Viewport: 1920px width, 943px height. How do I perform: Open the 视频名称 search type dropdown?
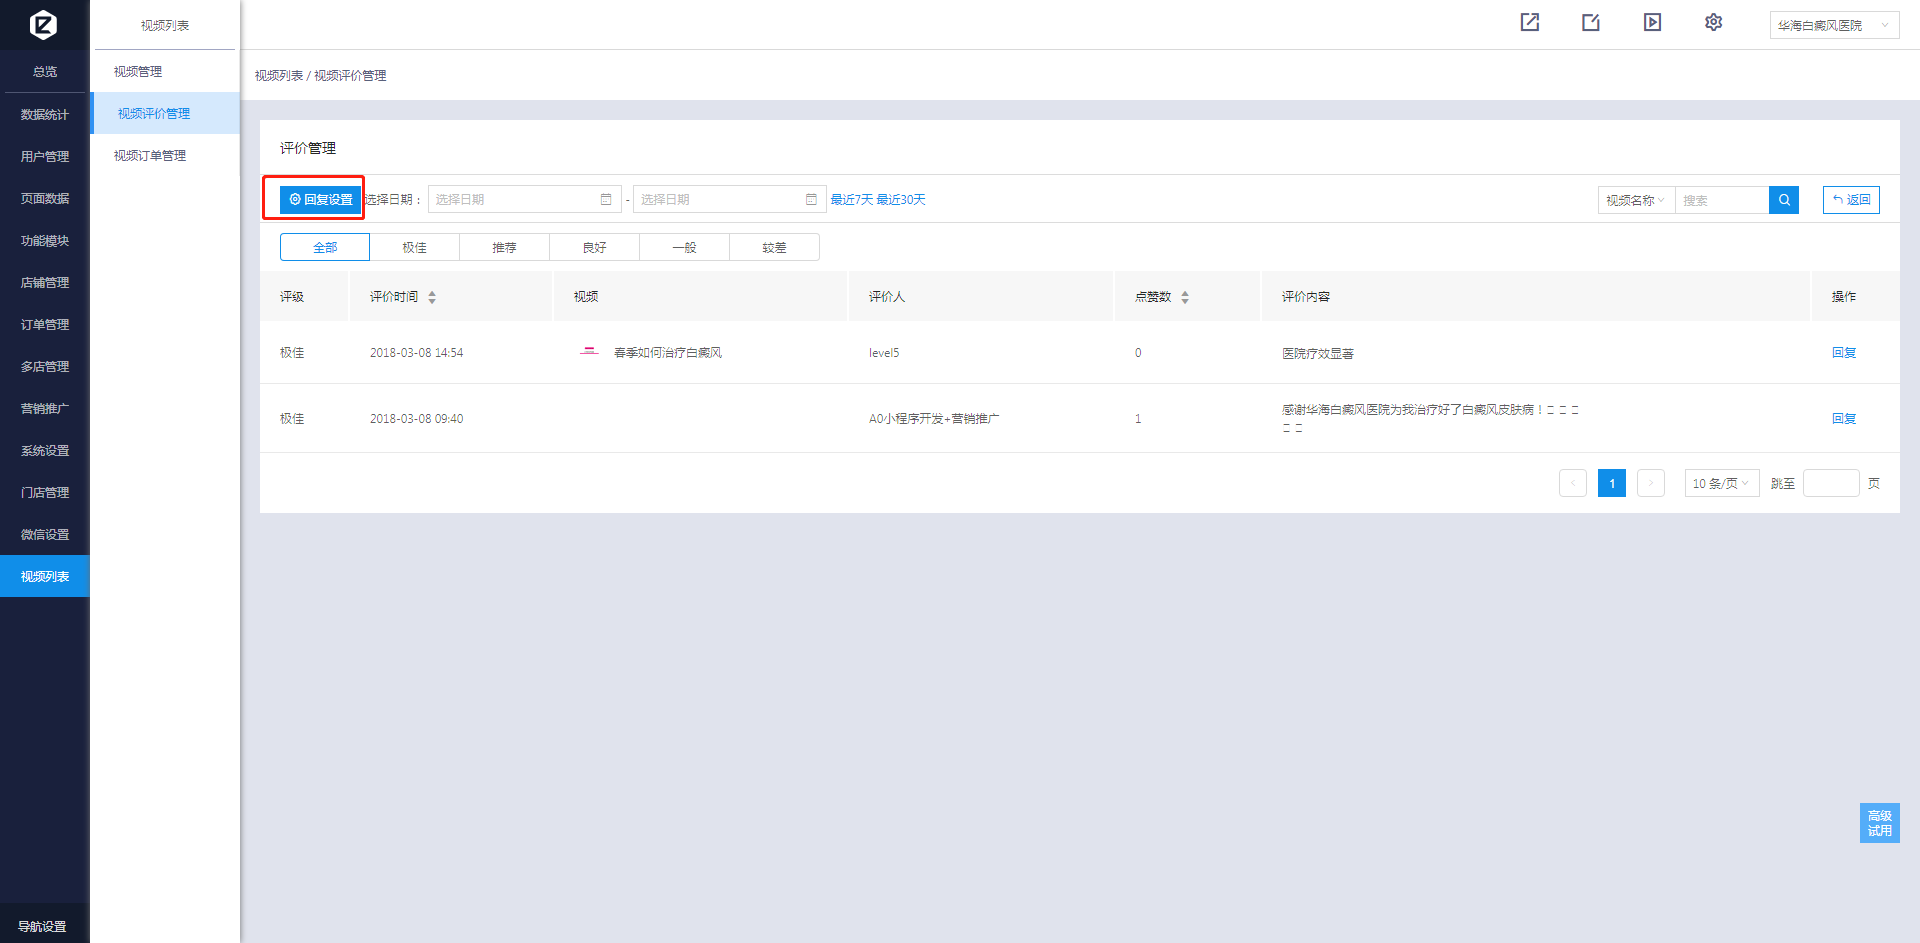click(1636, 200)
